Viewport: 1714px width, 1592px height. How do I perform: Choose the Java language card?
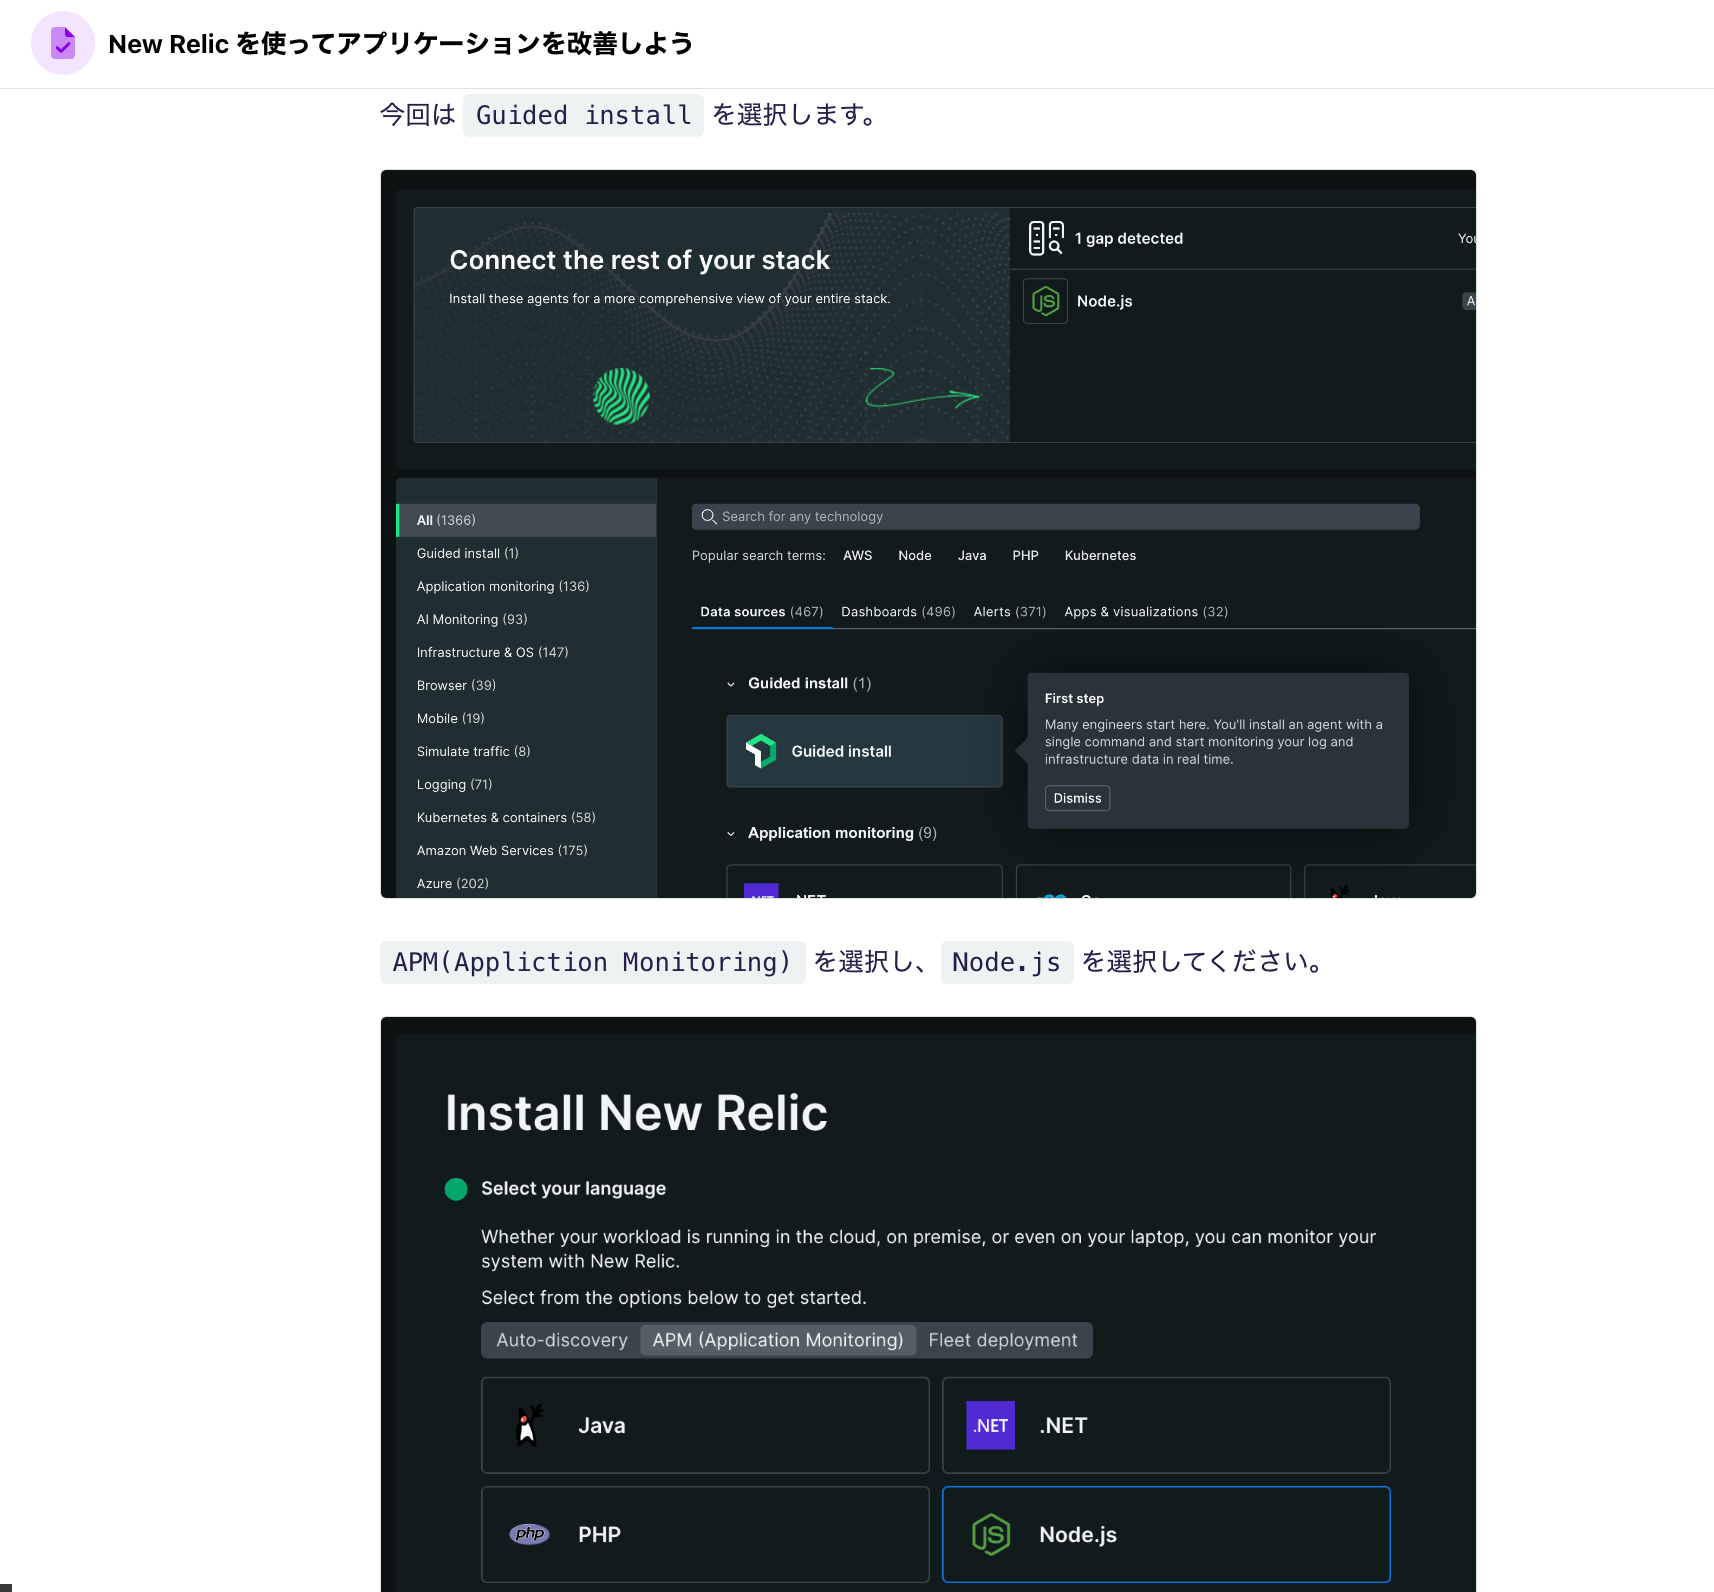[705, 1425]
